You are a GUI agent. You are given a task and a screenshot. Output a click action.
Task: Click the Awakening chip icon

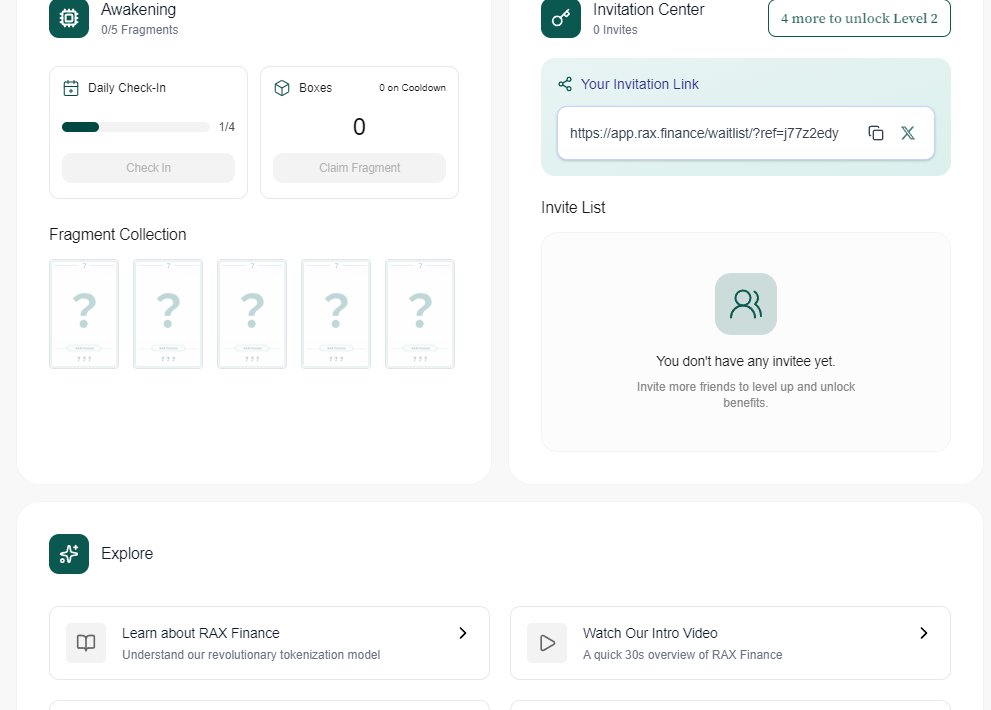69,18
